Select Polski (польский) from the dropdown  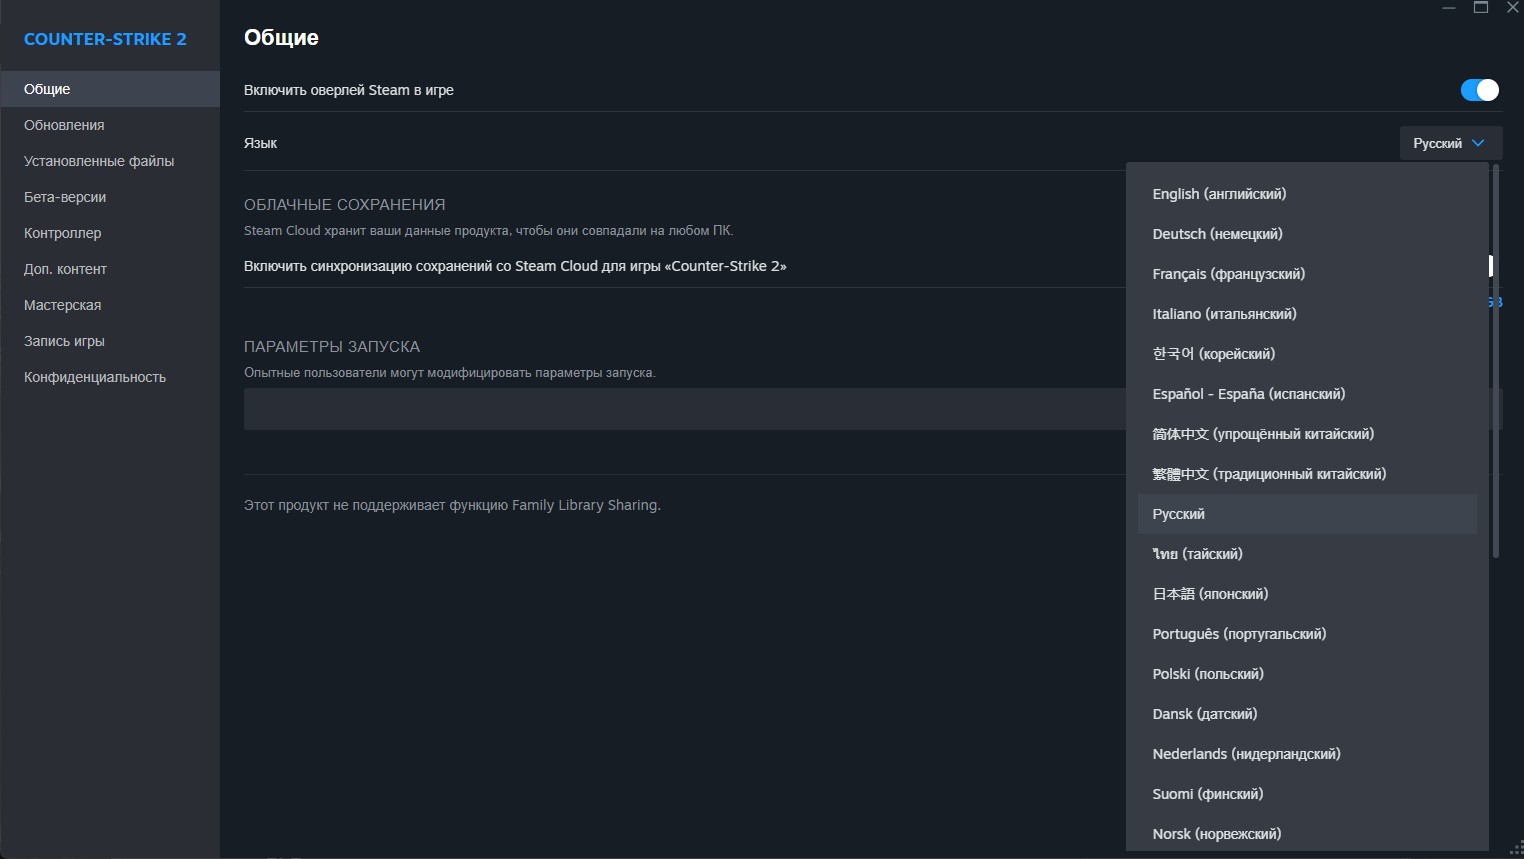[1208, 674]
